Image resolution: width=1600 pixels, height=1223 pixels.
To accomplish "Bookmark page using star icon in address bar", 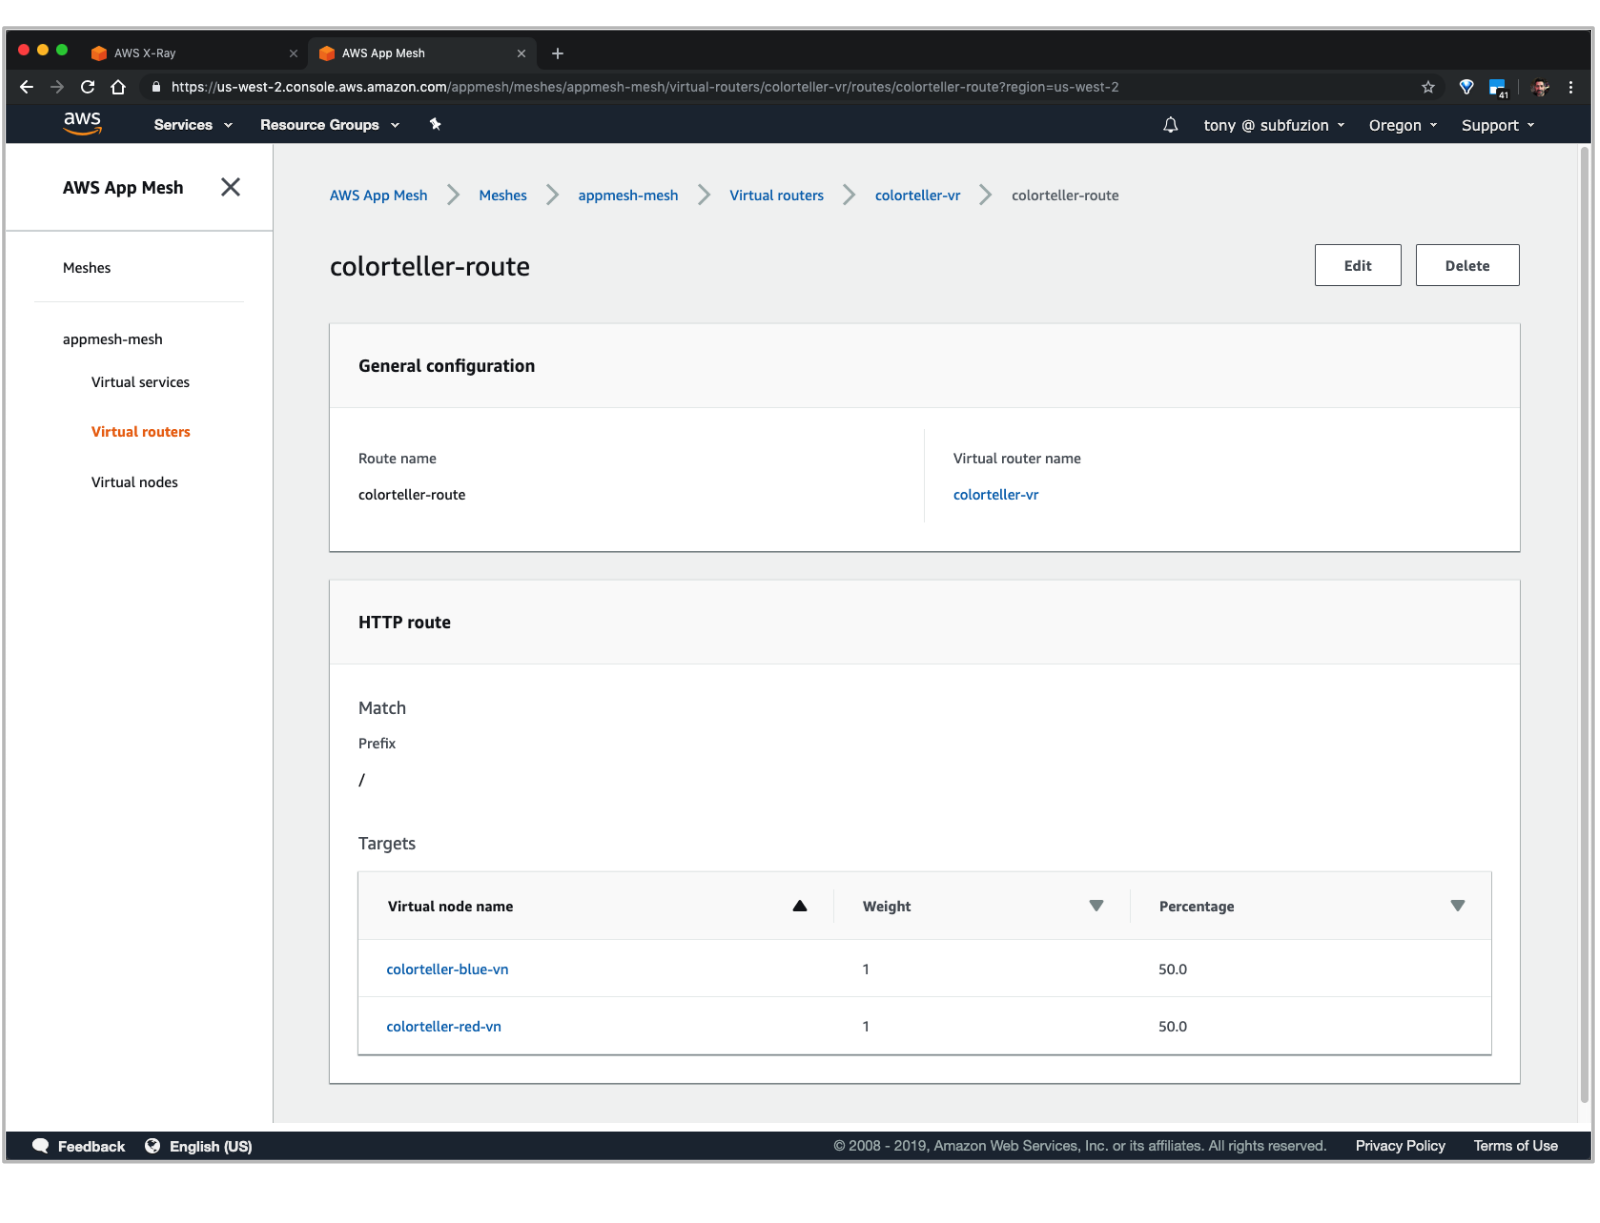I will click(x=1428, y=87).
